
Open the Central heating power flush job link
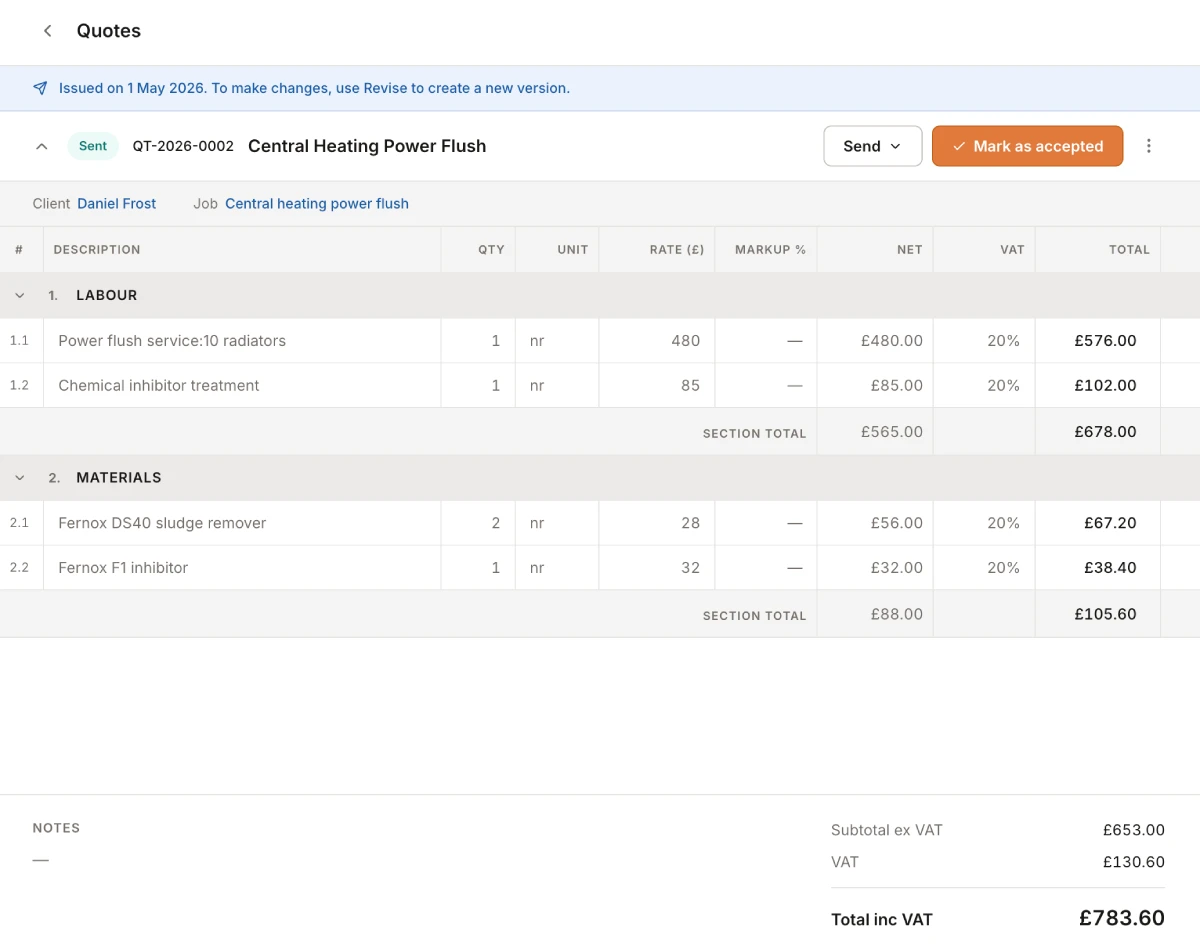coord(317,203)
